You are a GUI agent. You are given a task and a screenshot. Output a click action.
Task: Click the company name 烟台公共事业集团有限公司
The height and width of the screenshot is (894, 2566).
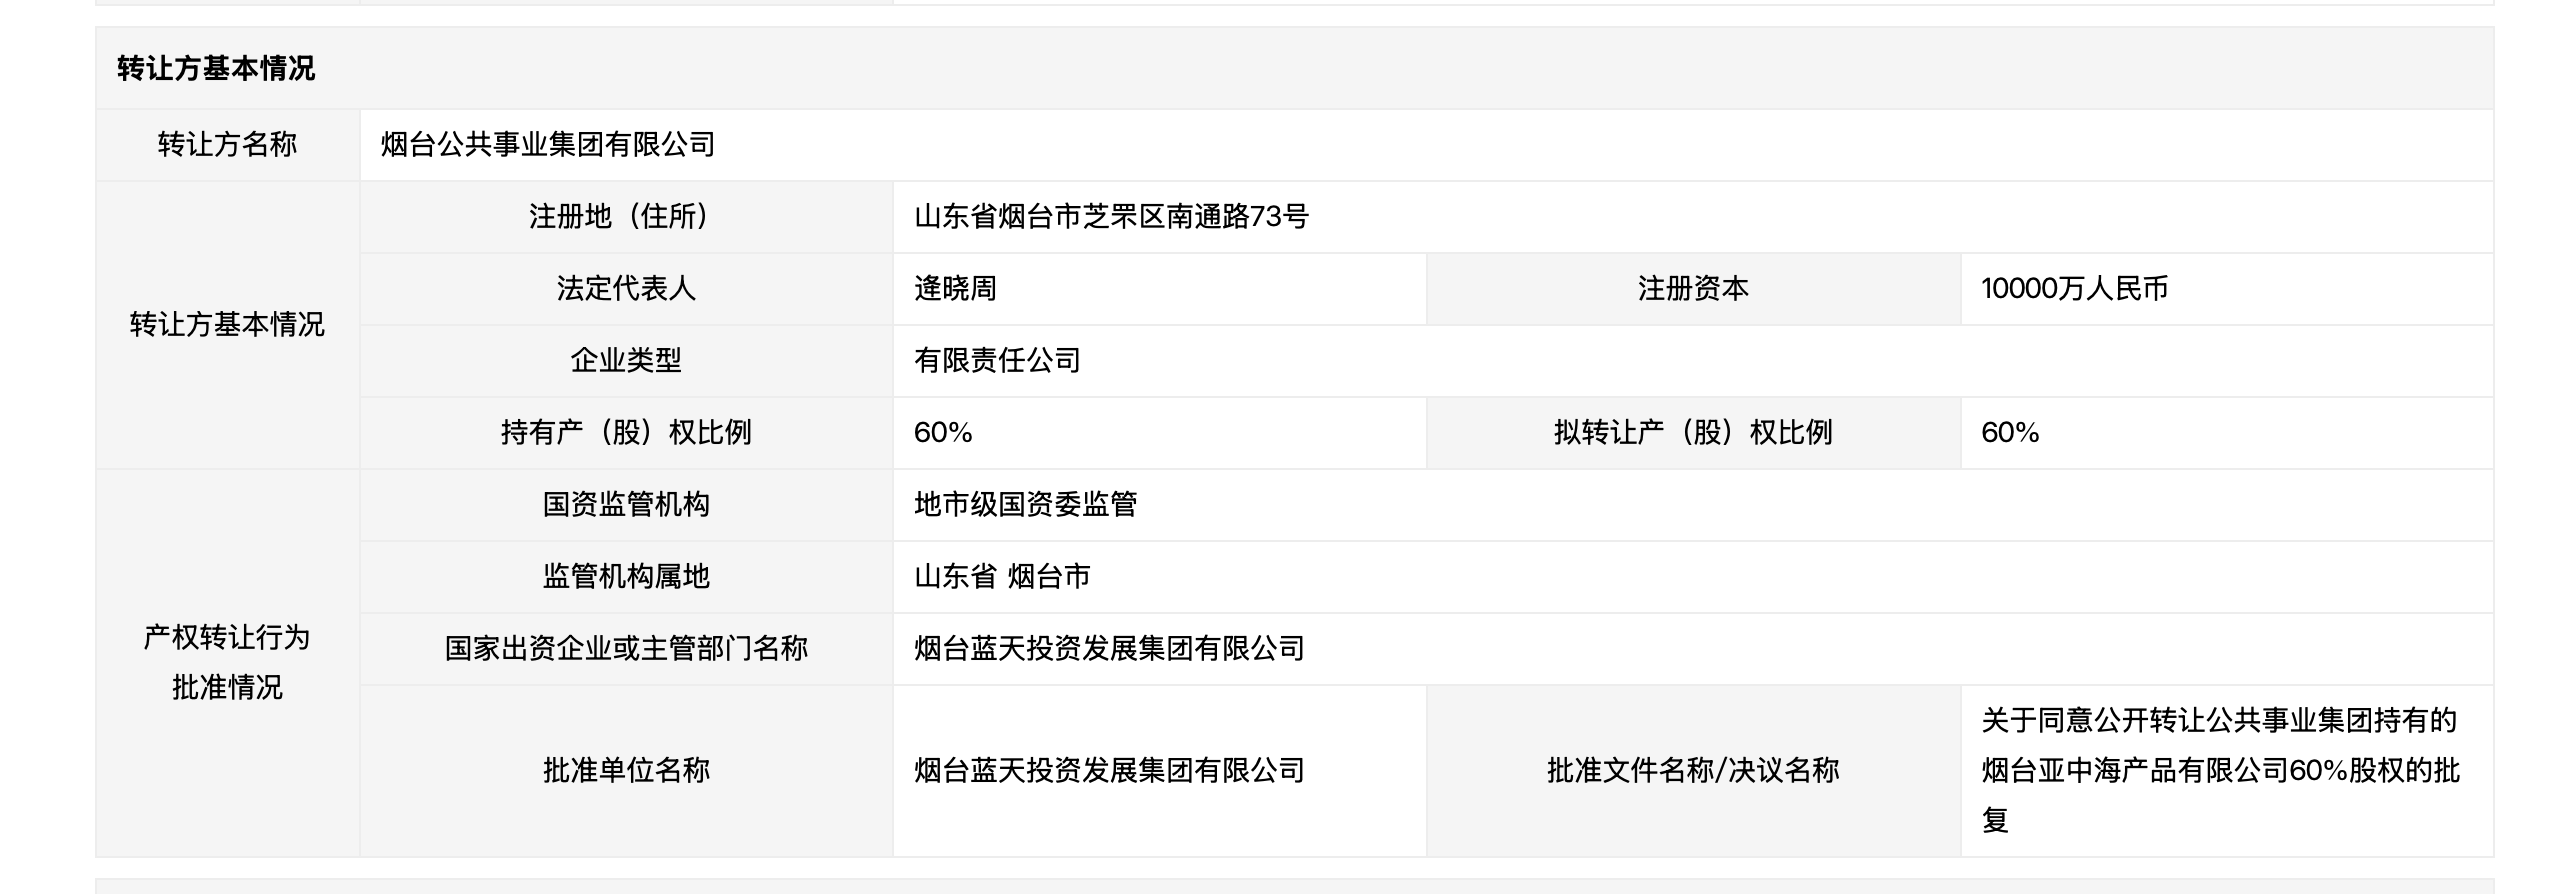pos(548,145)
